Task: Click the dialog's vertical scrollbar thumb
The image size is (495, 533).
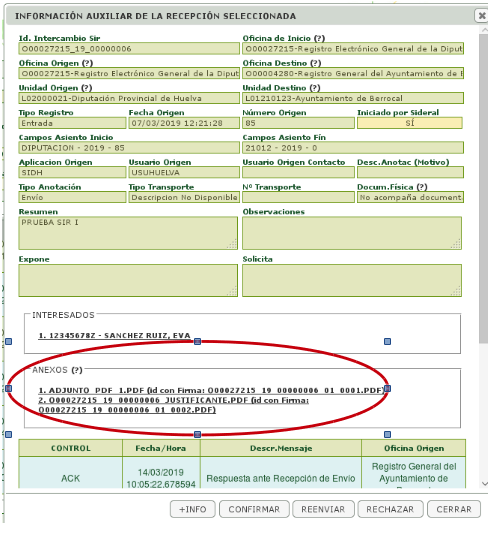Action: [x=483, y=189]
